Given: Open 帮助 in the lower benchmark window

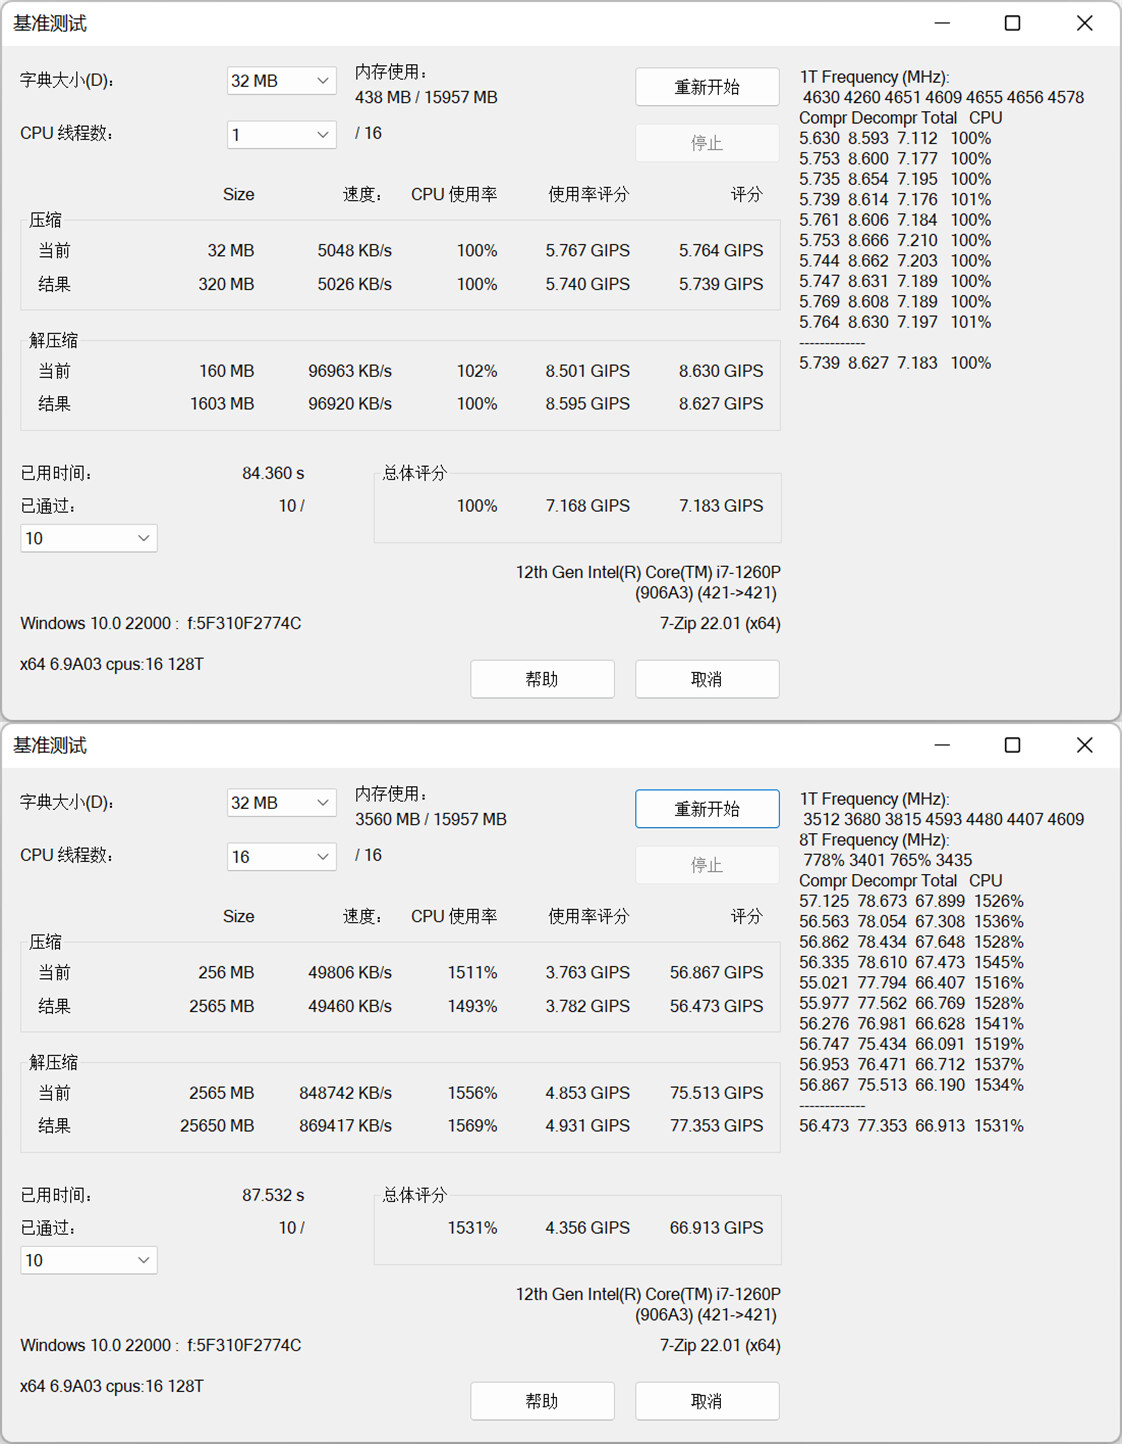Looking at the screenshot, I should [542, 1401].
